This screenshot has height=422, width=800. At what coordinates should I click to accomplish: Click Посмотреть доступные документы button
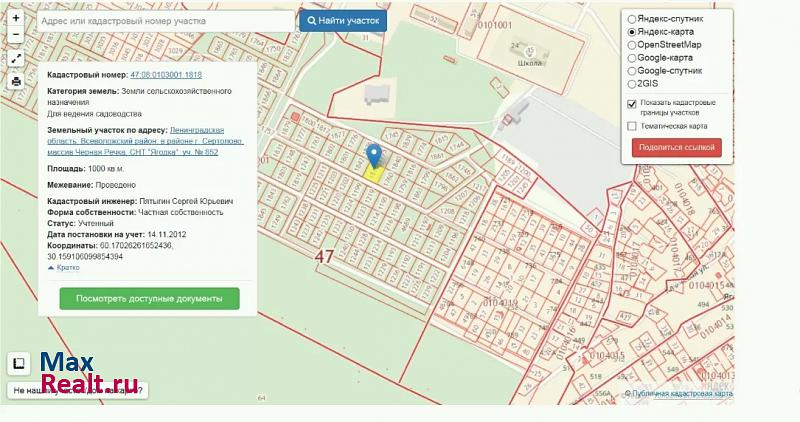pos(149,298)
